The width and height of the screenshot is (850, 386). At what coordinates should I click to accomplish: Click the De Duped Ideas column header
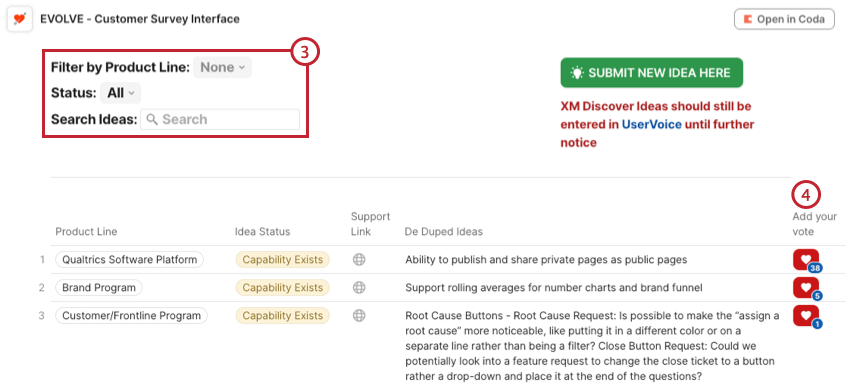tap(443, 231)
